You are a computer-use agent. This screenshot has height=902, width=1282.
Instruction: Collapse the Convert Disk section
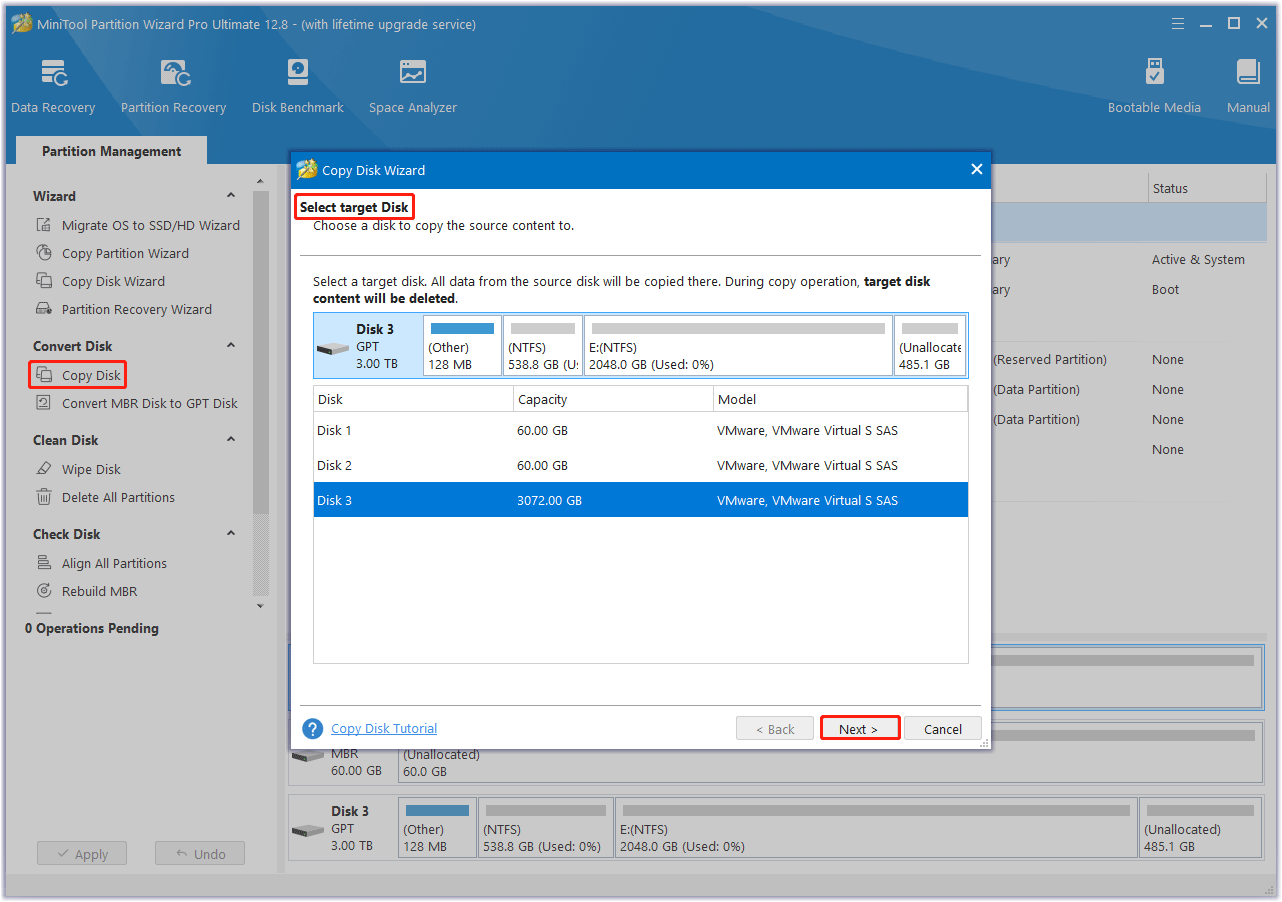230,345
